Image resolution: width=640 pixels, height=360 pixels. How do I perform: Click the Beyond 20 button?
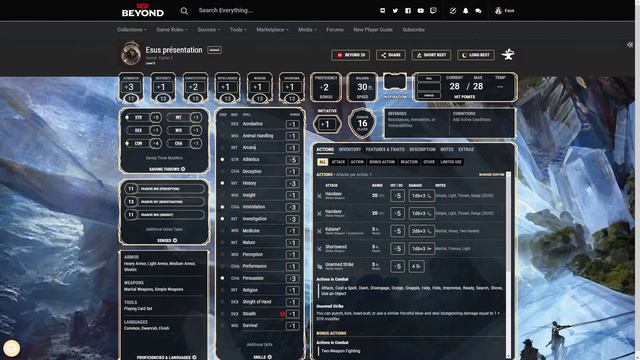coord(351,55)
